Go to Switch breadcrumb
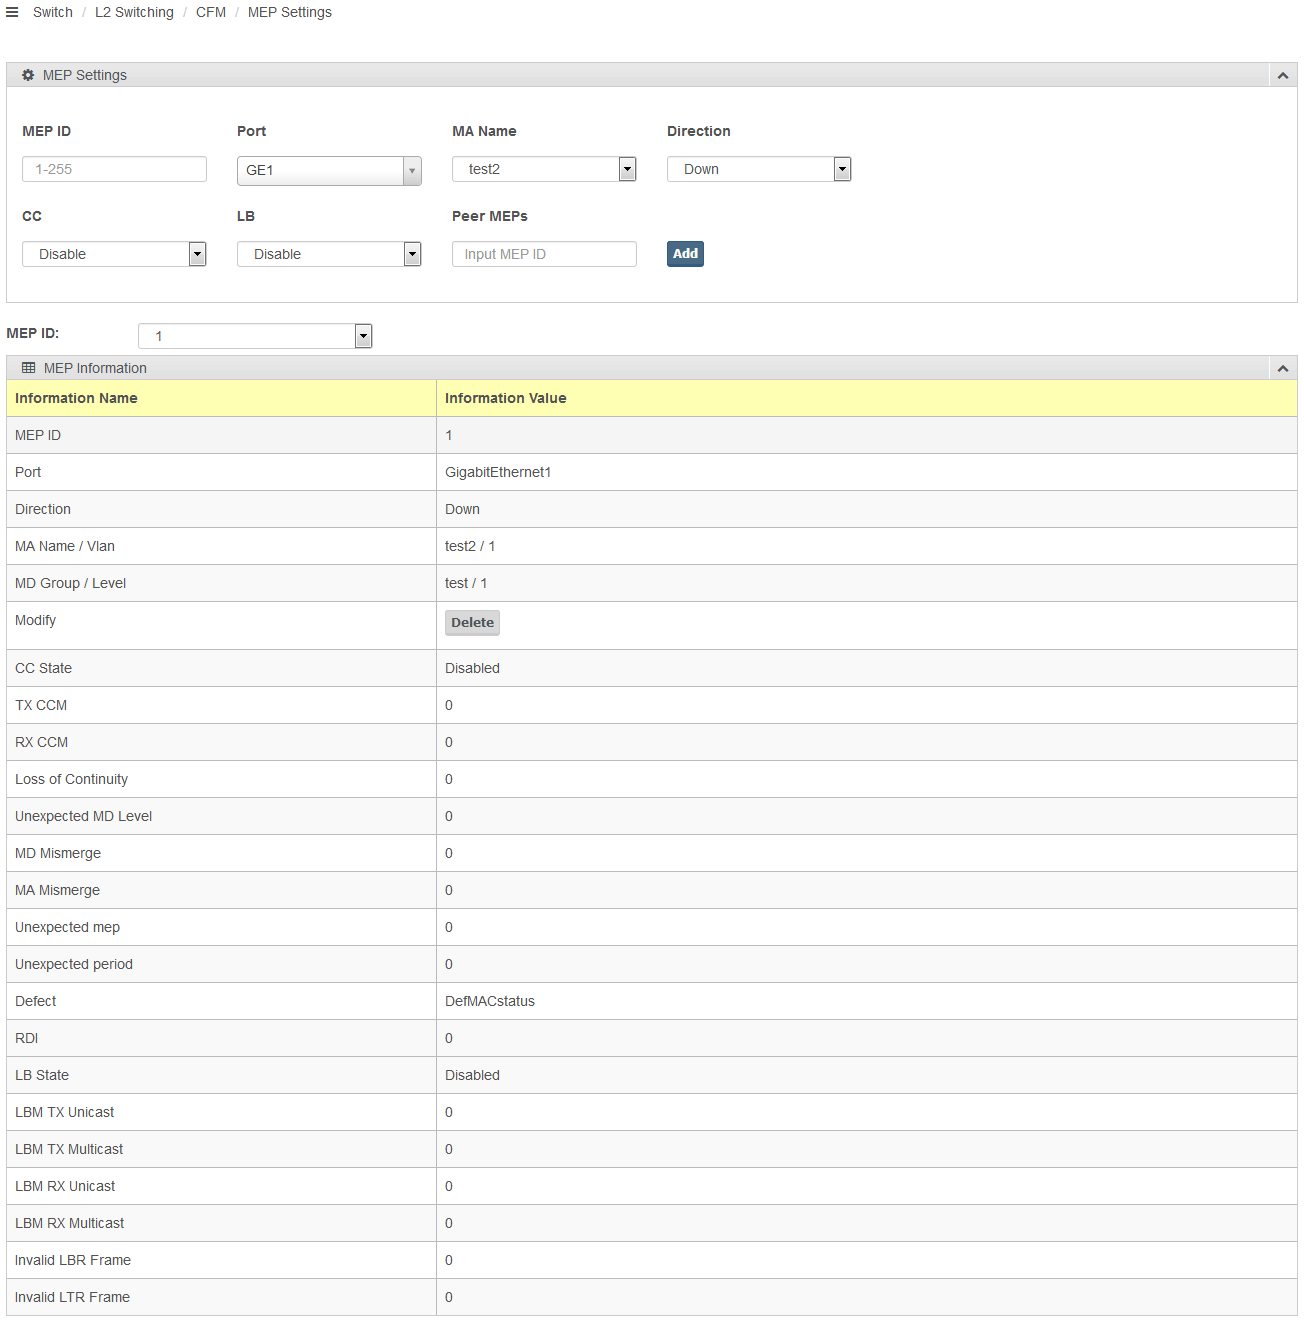This screenshot has height=1325, width=1304. [x=53, y=12]
